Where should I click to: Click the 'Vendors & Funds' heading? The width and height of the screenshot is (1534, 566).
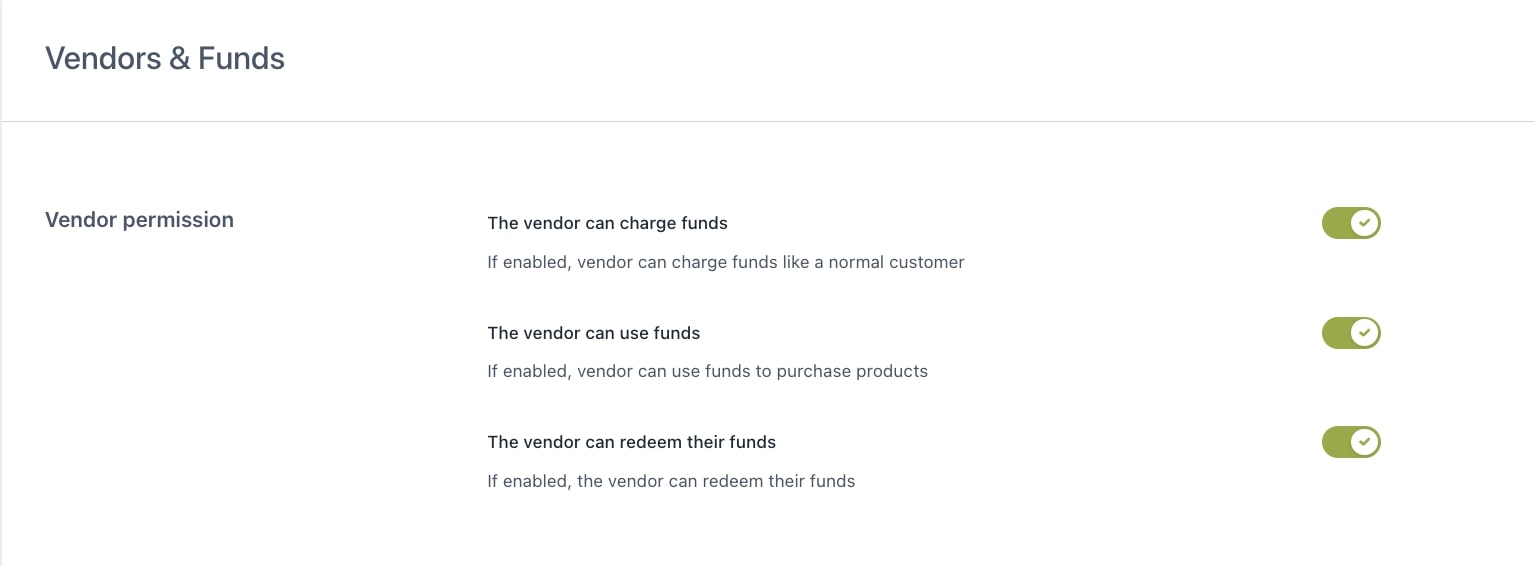pyautogui.click(x=165, y=59)
